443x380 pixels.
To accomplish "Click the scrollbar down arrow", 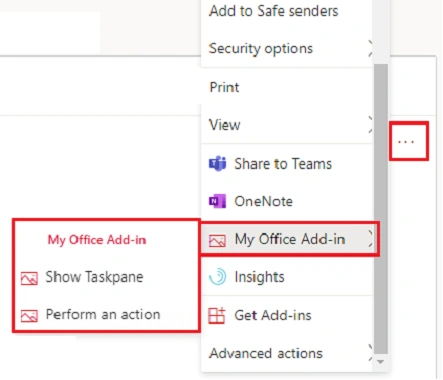I will click(380, 362).
